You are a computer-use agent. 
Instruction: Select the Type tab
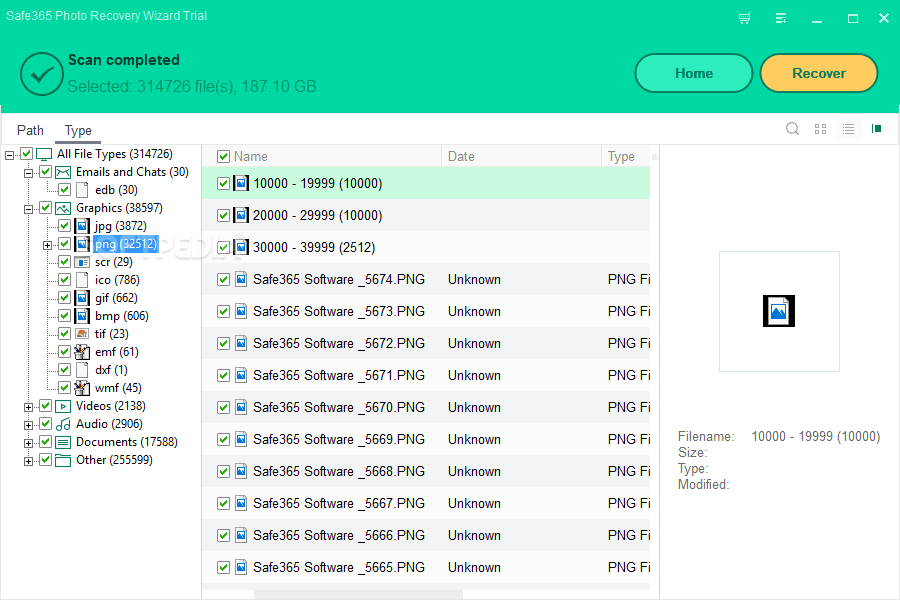tap(78, 130)
